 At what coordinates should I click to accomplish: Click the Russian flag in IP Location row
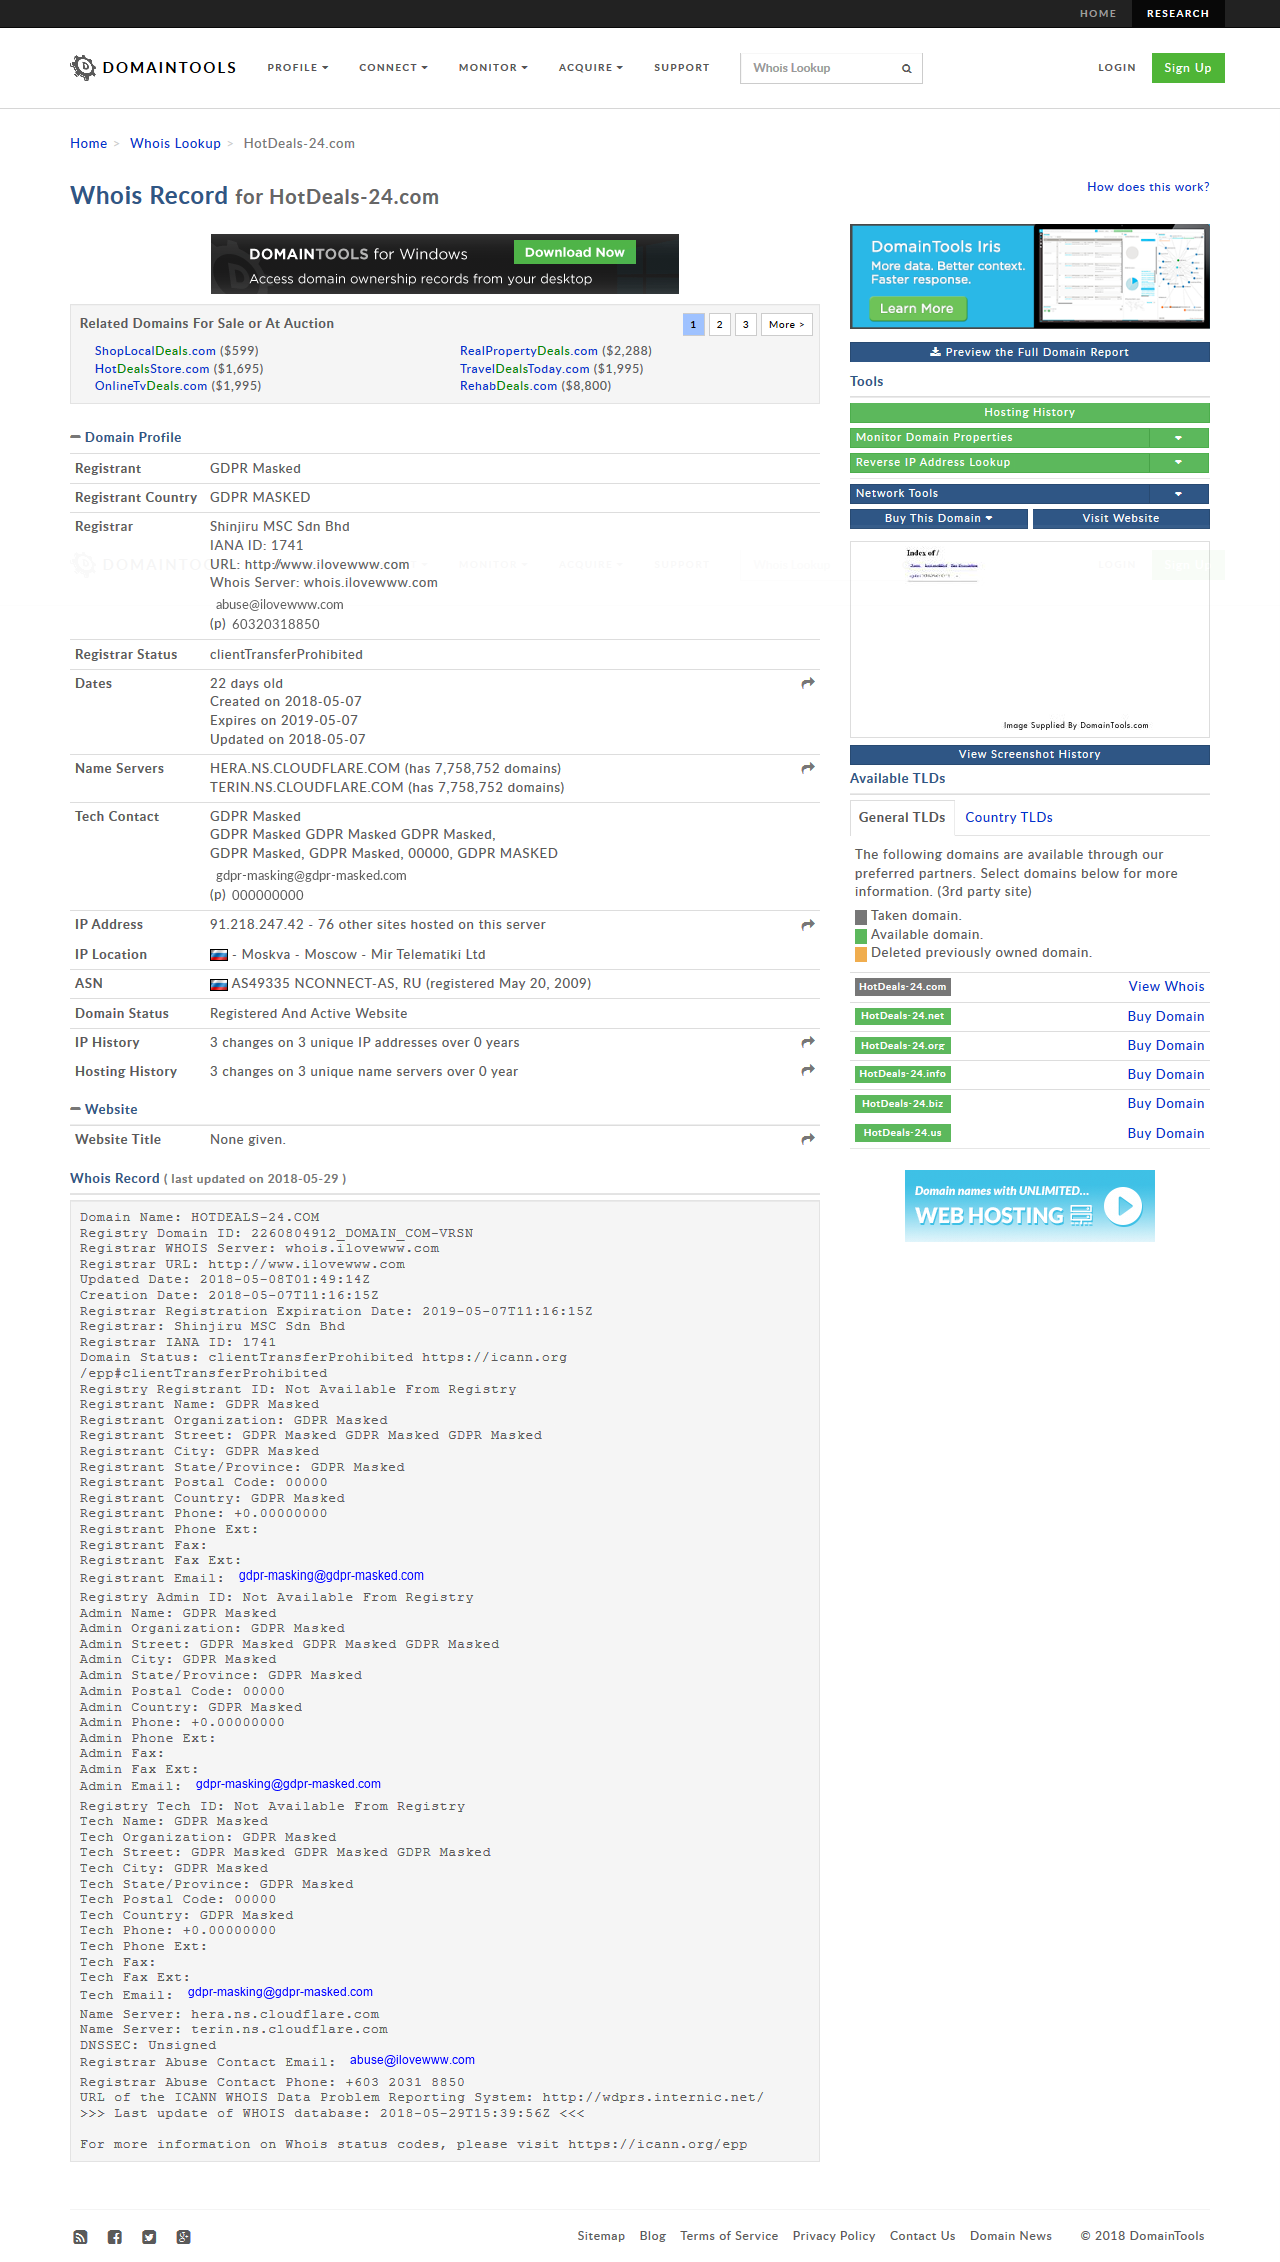tap(218, 955)
